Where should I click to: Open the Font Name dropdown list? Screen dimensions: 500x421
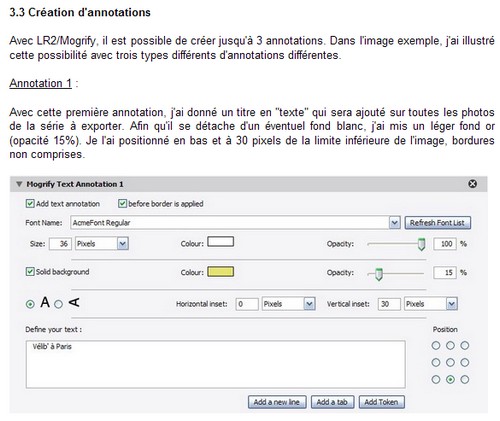[x=394, y=223]
